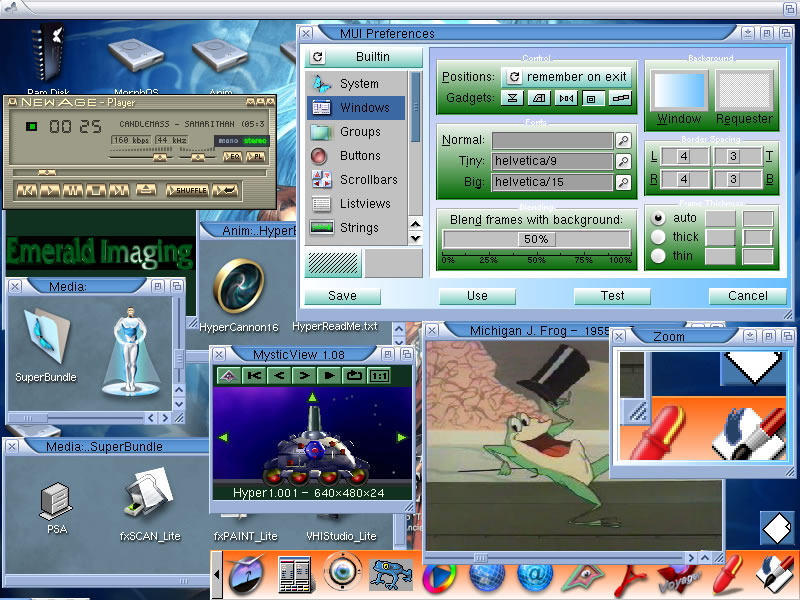Set 1:1 zoom in MysticView
Screen dimensions: 800x600
(x=379, y=376)
